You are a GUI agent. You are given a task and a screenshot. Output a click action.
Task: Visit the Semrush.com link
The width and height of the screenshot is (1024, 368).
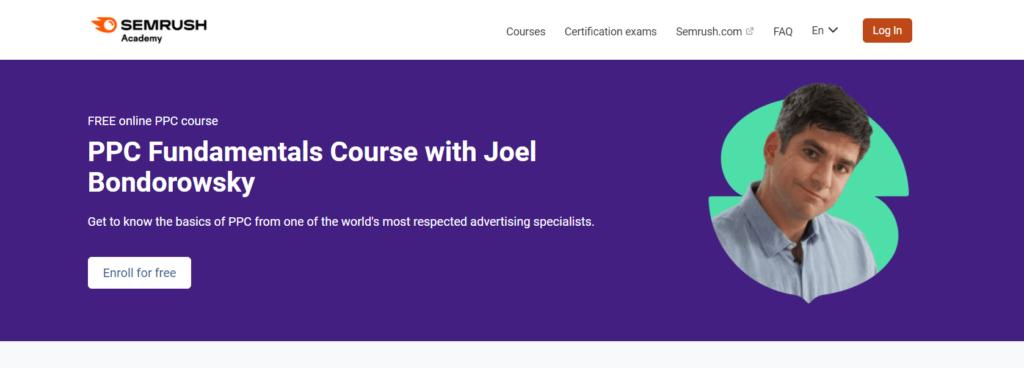coord(709,31)
